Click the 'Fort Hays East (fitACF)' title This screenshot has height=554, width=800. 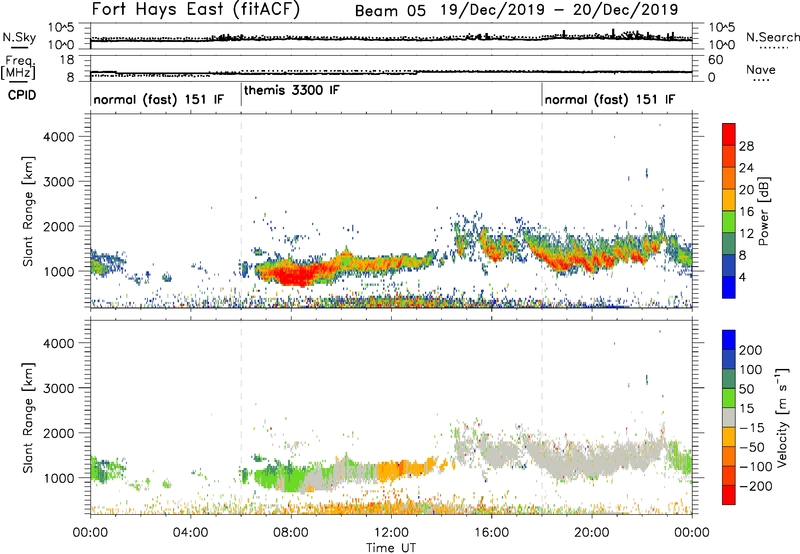196,9
